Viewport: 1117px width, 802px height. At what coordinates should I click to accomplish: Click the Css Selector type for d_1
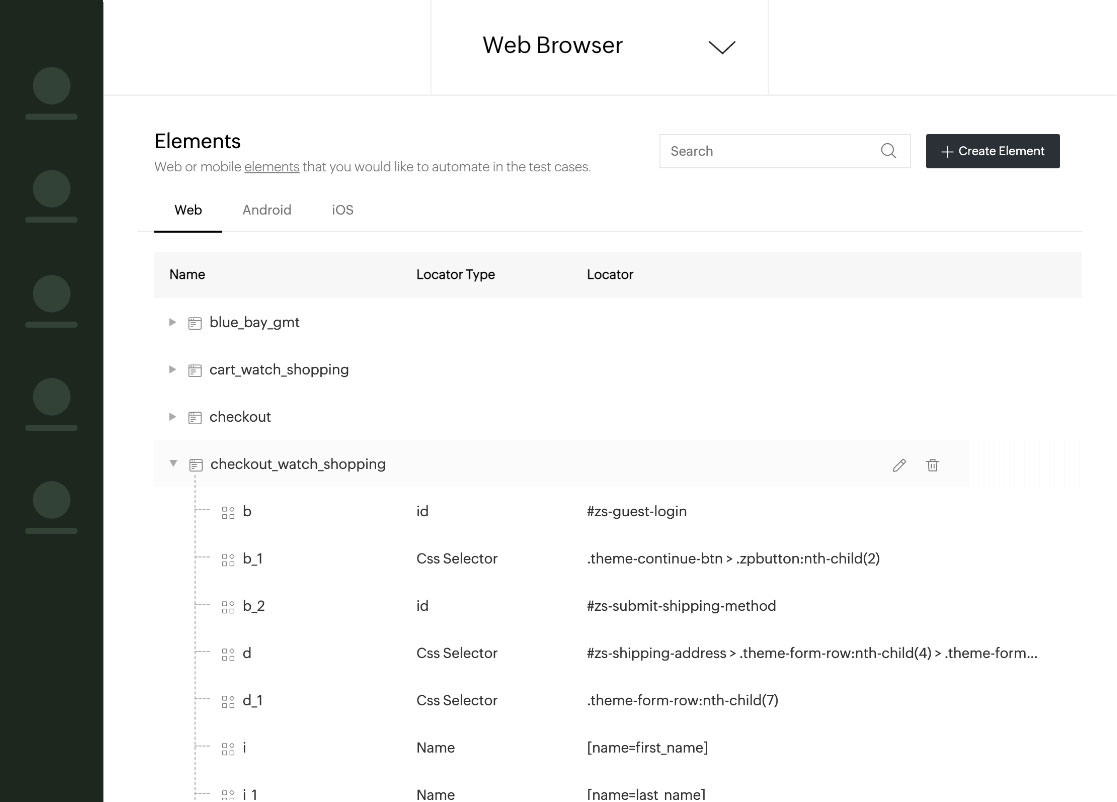pyautogui.click(x=457, y=700)
